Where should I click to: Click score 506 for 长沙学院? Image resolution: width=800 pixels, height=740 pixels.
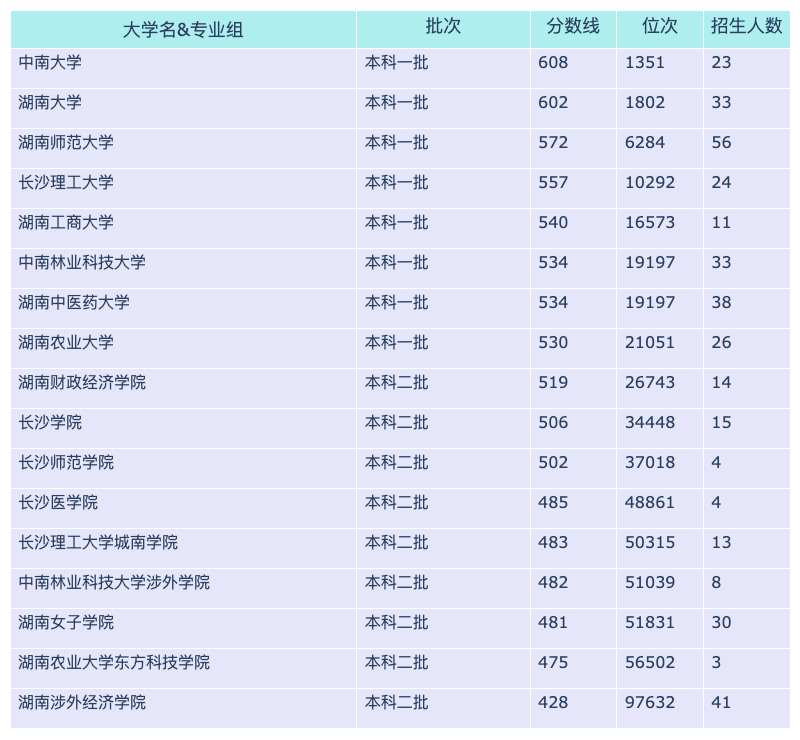pyautogui.click(x=553, y=422)
